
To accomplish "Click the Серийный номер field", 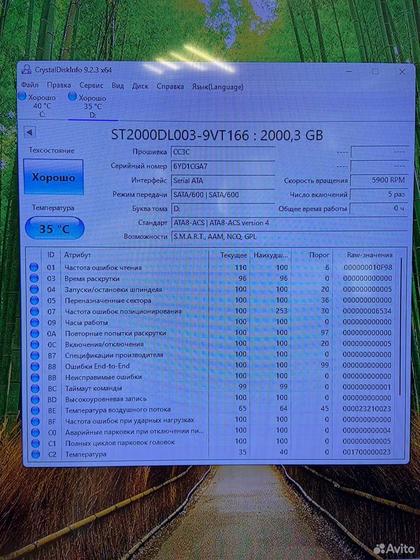I will point(223,166).
